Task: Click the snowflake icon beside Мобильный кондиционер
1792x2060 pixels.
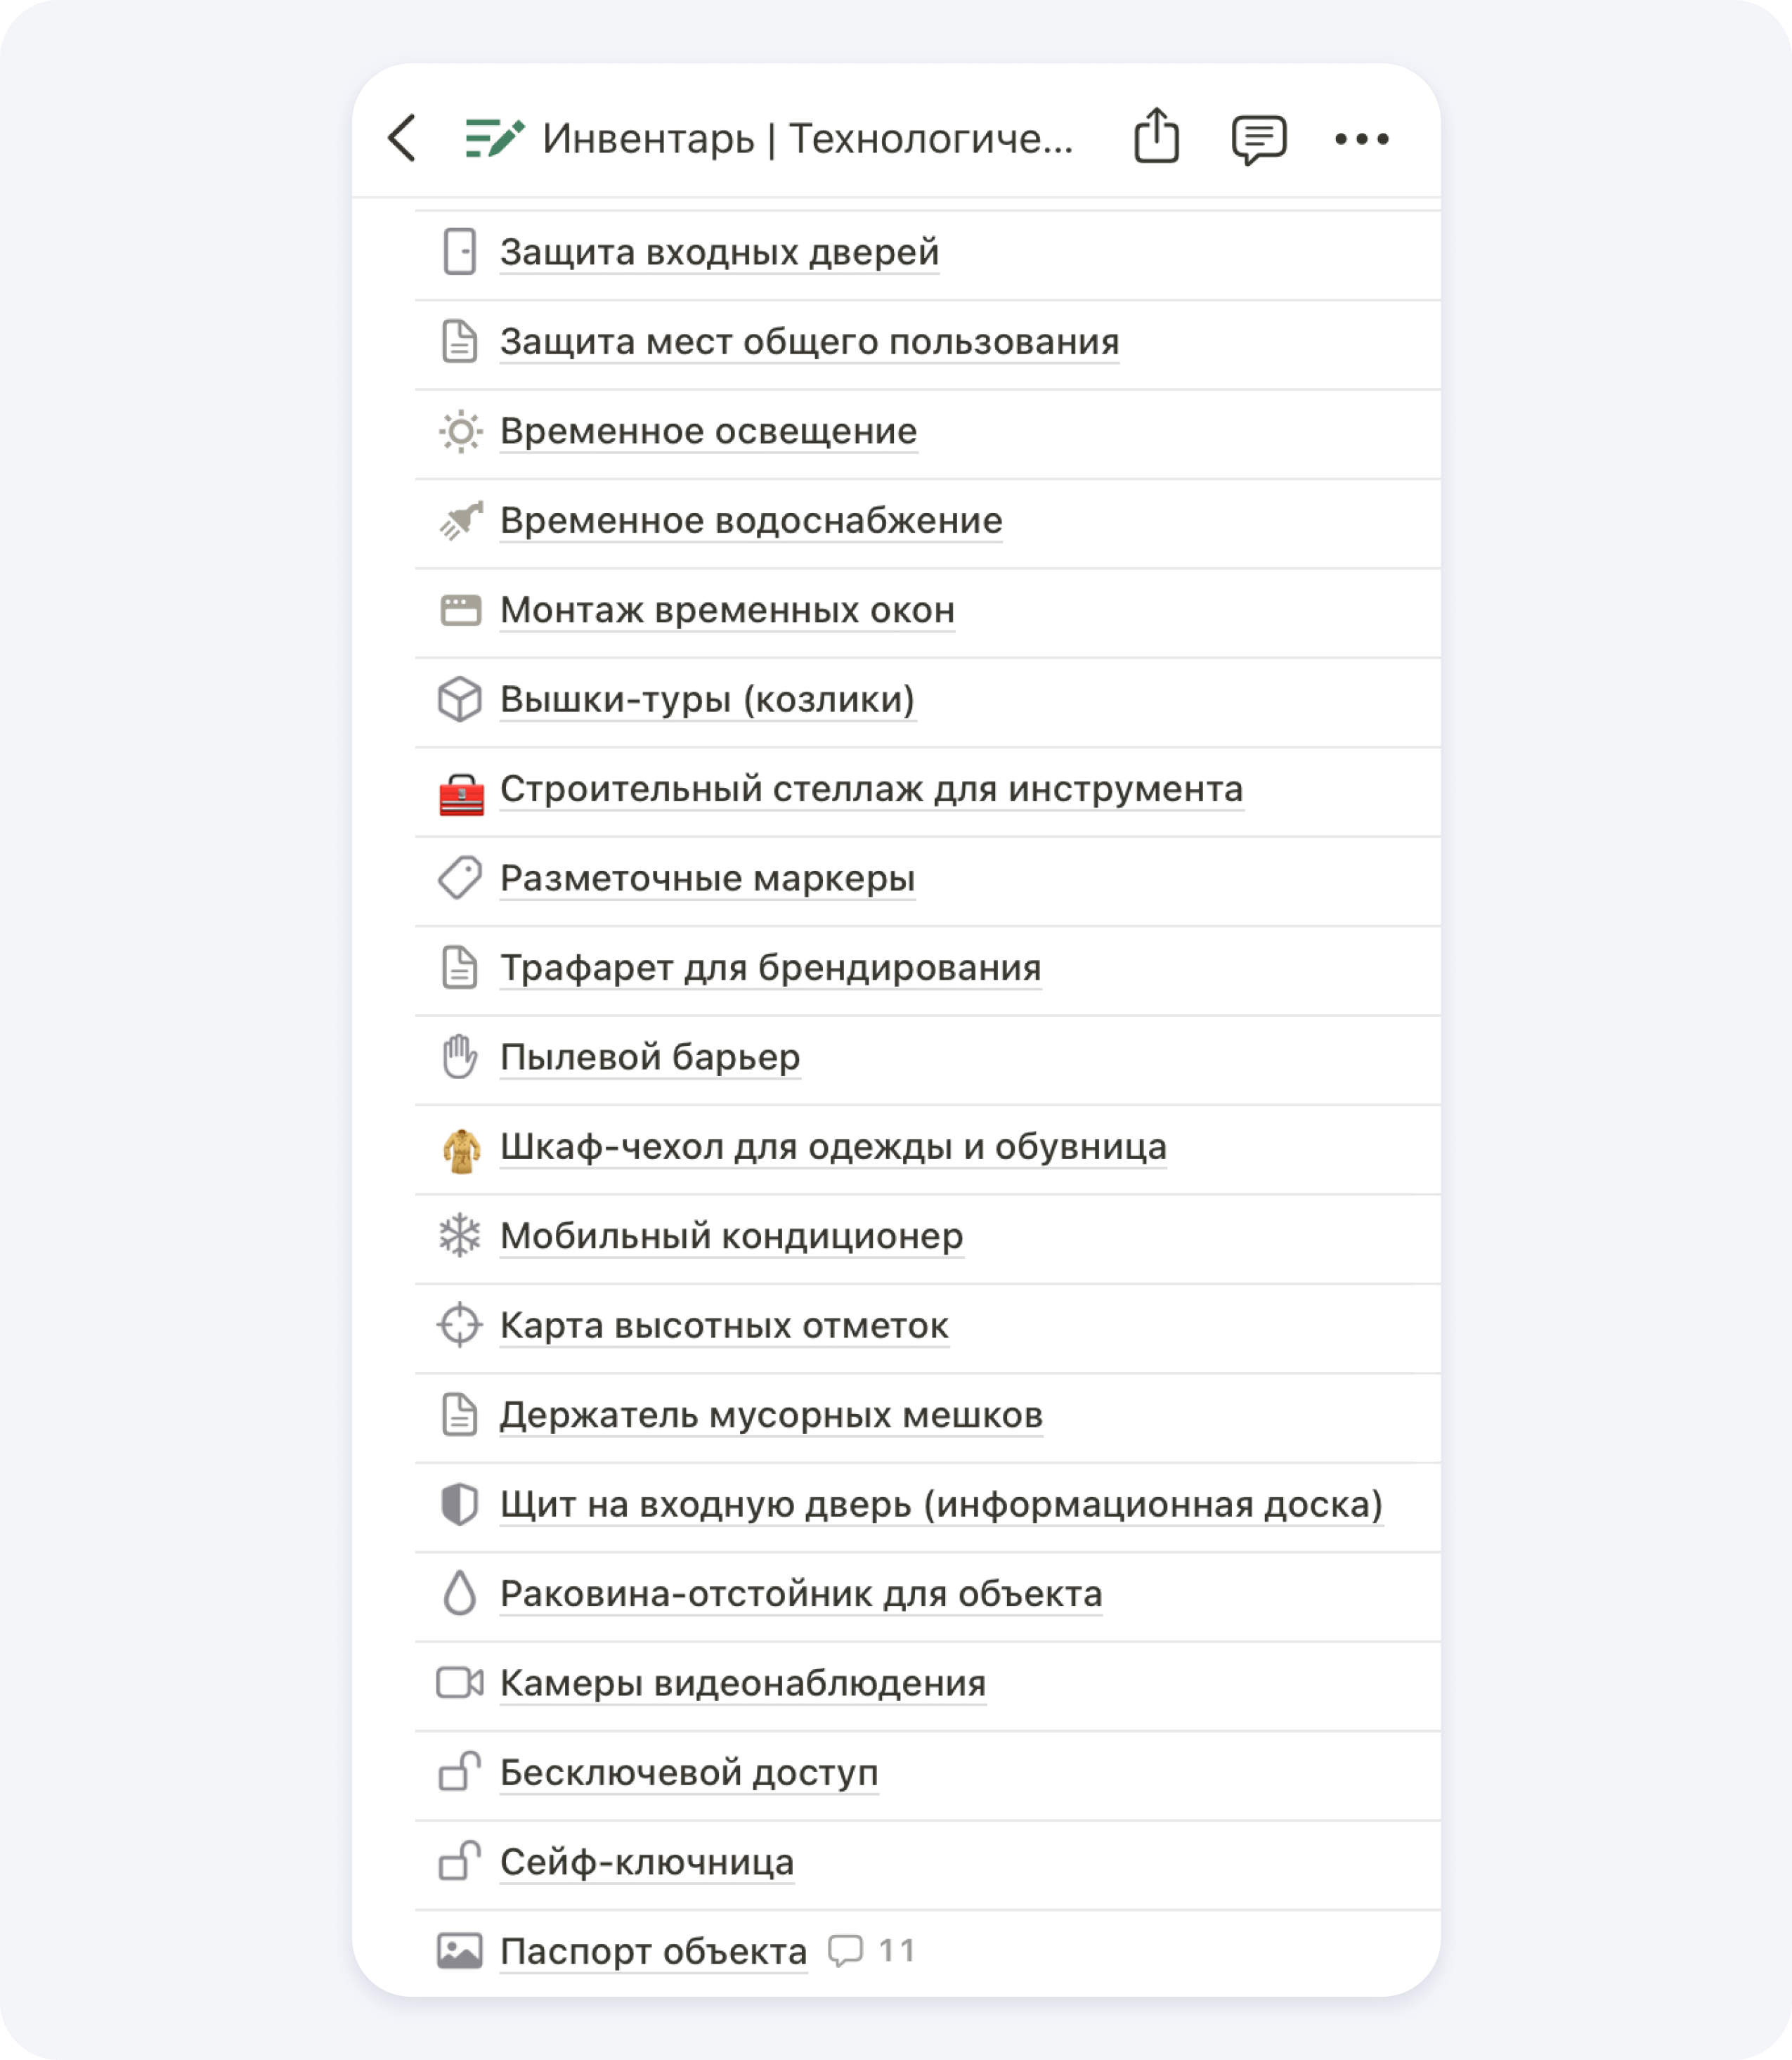Action: click(x=460, y=1236)
